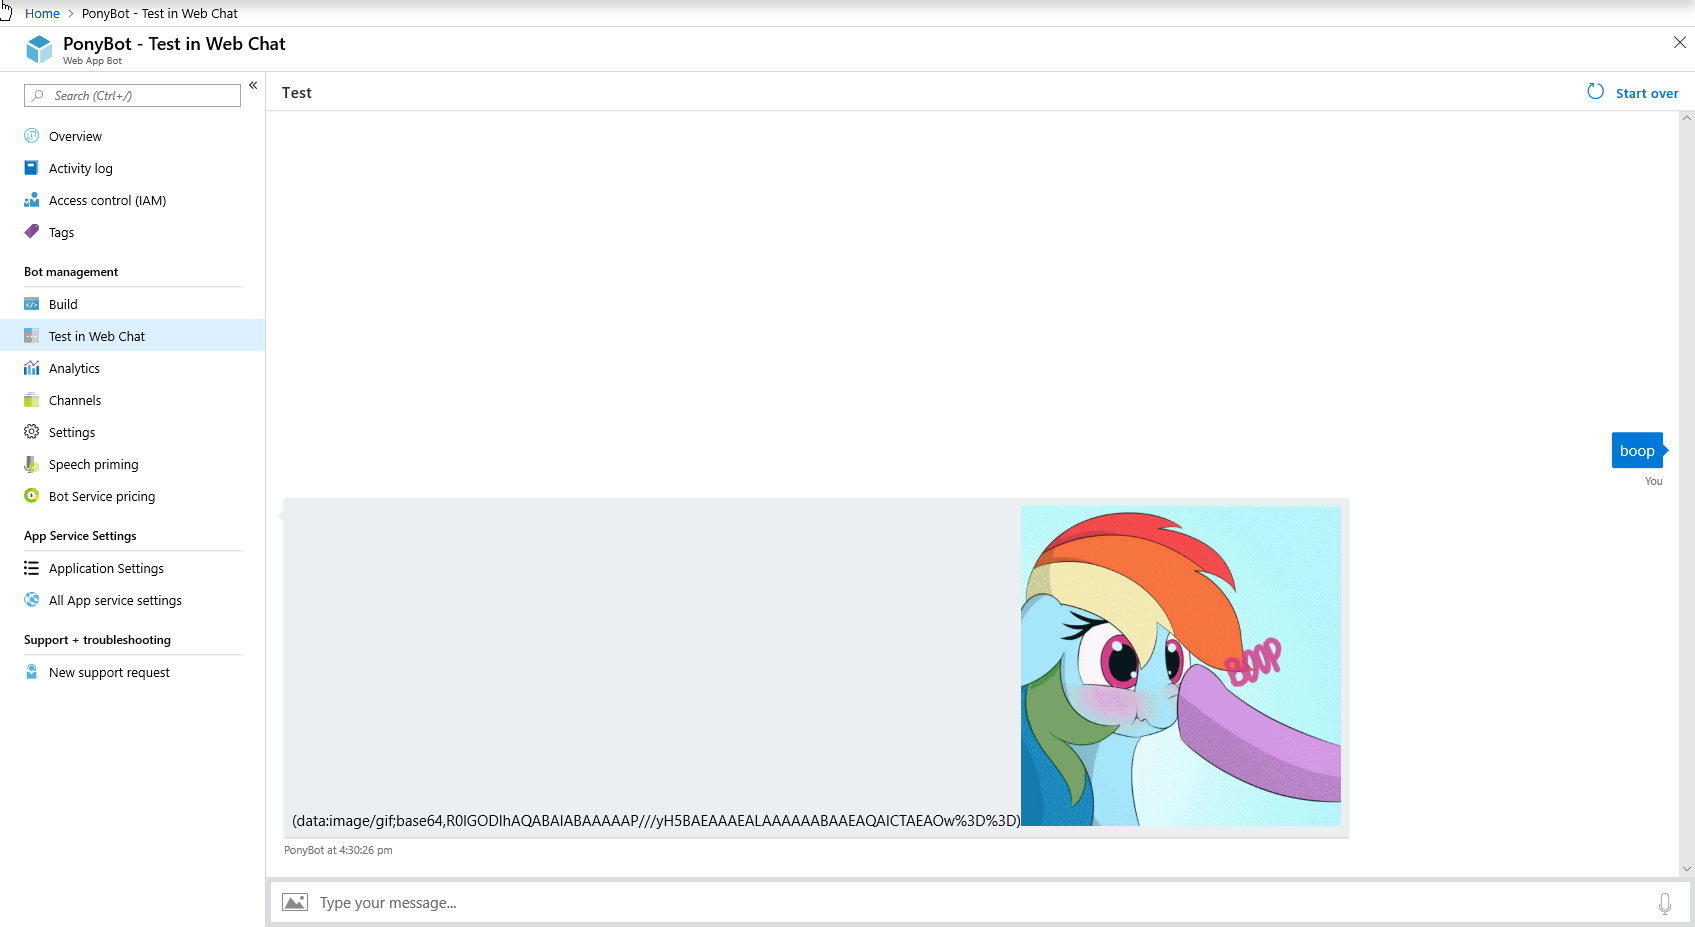1695x927 pixels.
Task: Click the Bot management section header
Action: pos(71,272)
